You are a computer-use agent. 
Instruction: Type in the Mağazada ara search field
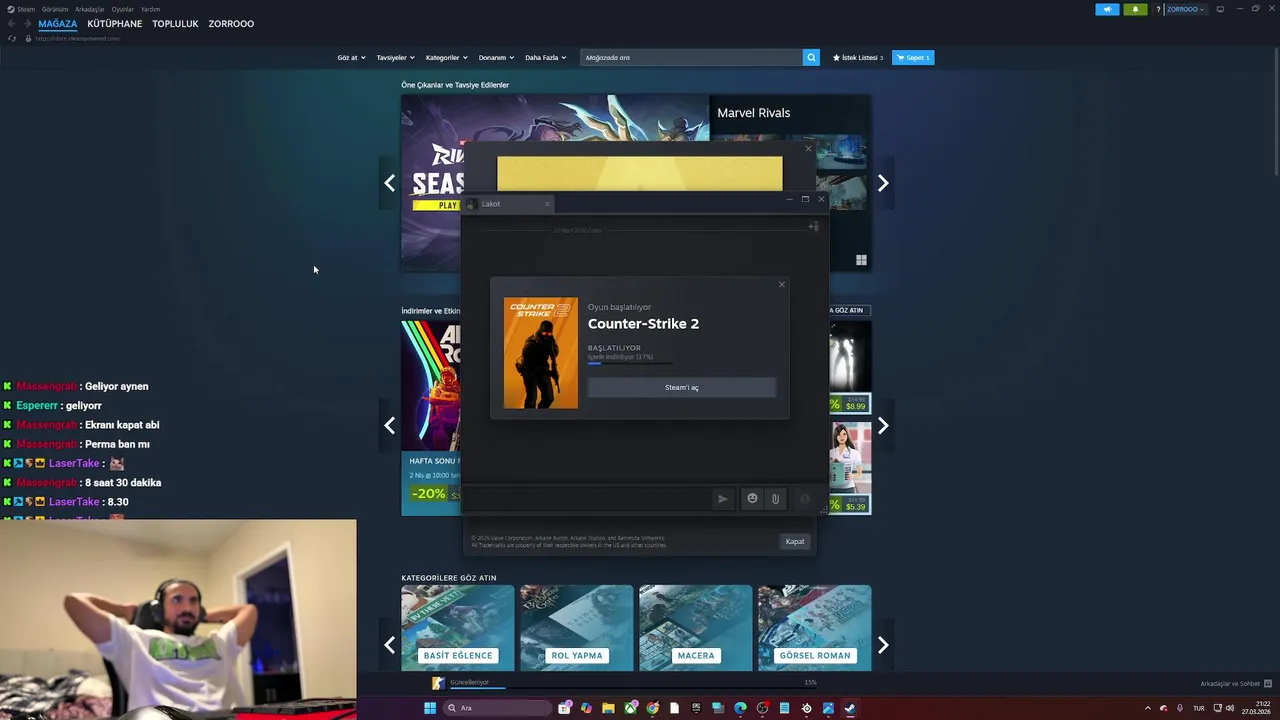pos(691,57)
